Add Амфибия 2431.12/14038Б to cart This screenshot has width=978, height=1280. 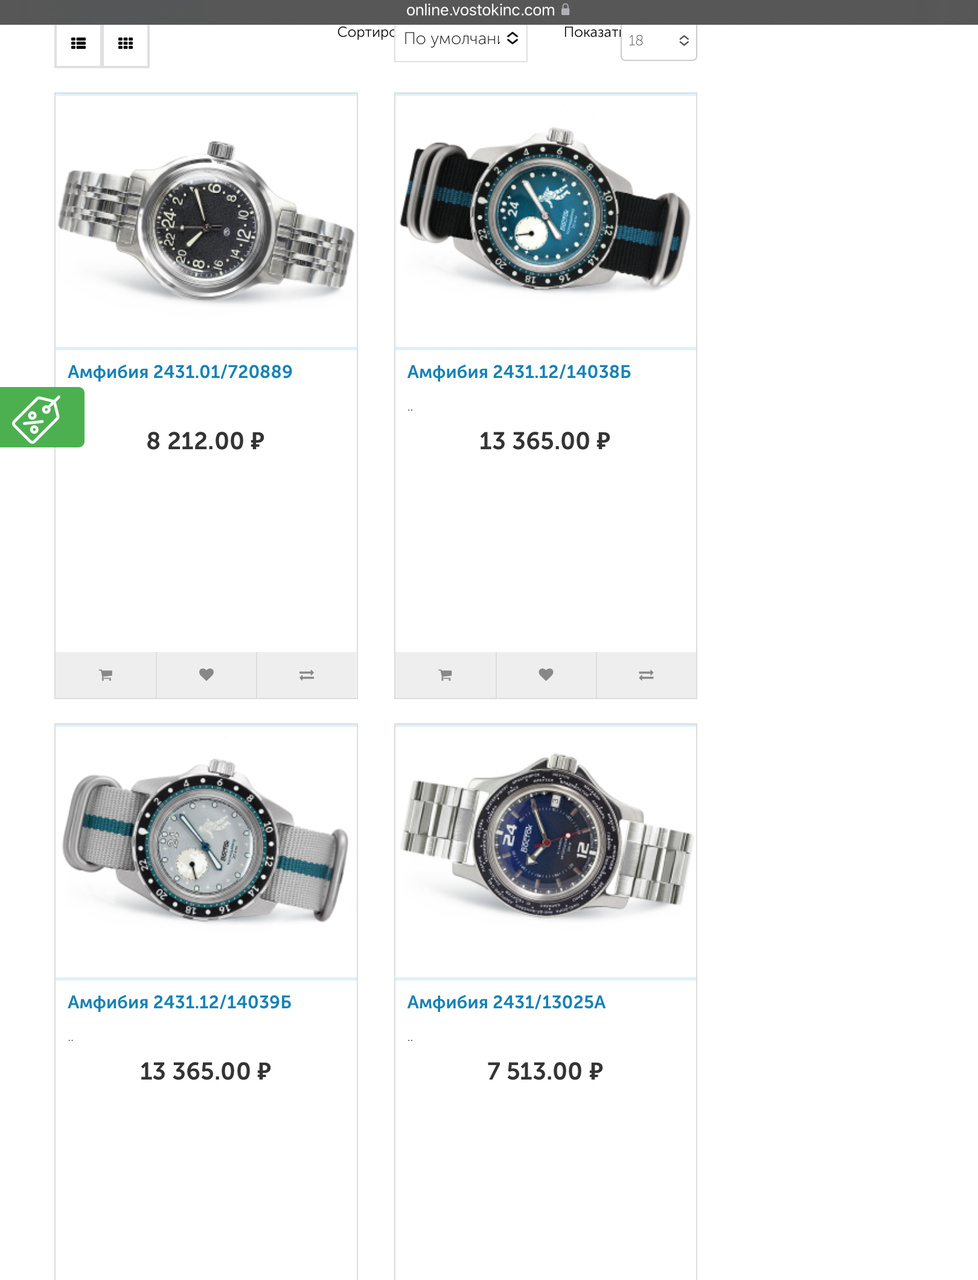coord(446,675)
